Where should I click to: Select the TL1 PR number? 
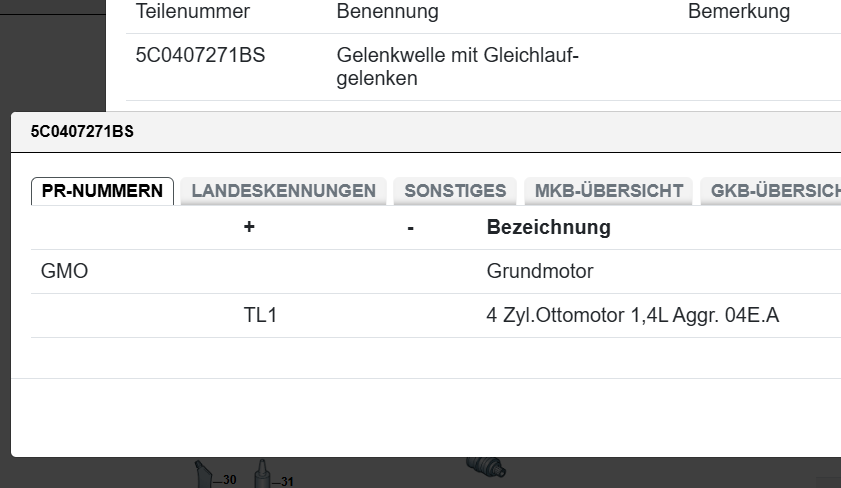click(260, 316)
